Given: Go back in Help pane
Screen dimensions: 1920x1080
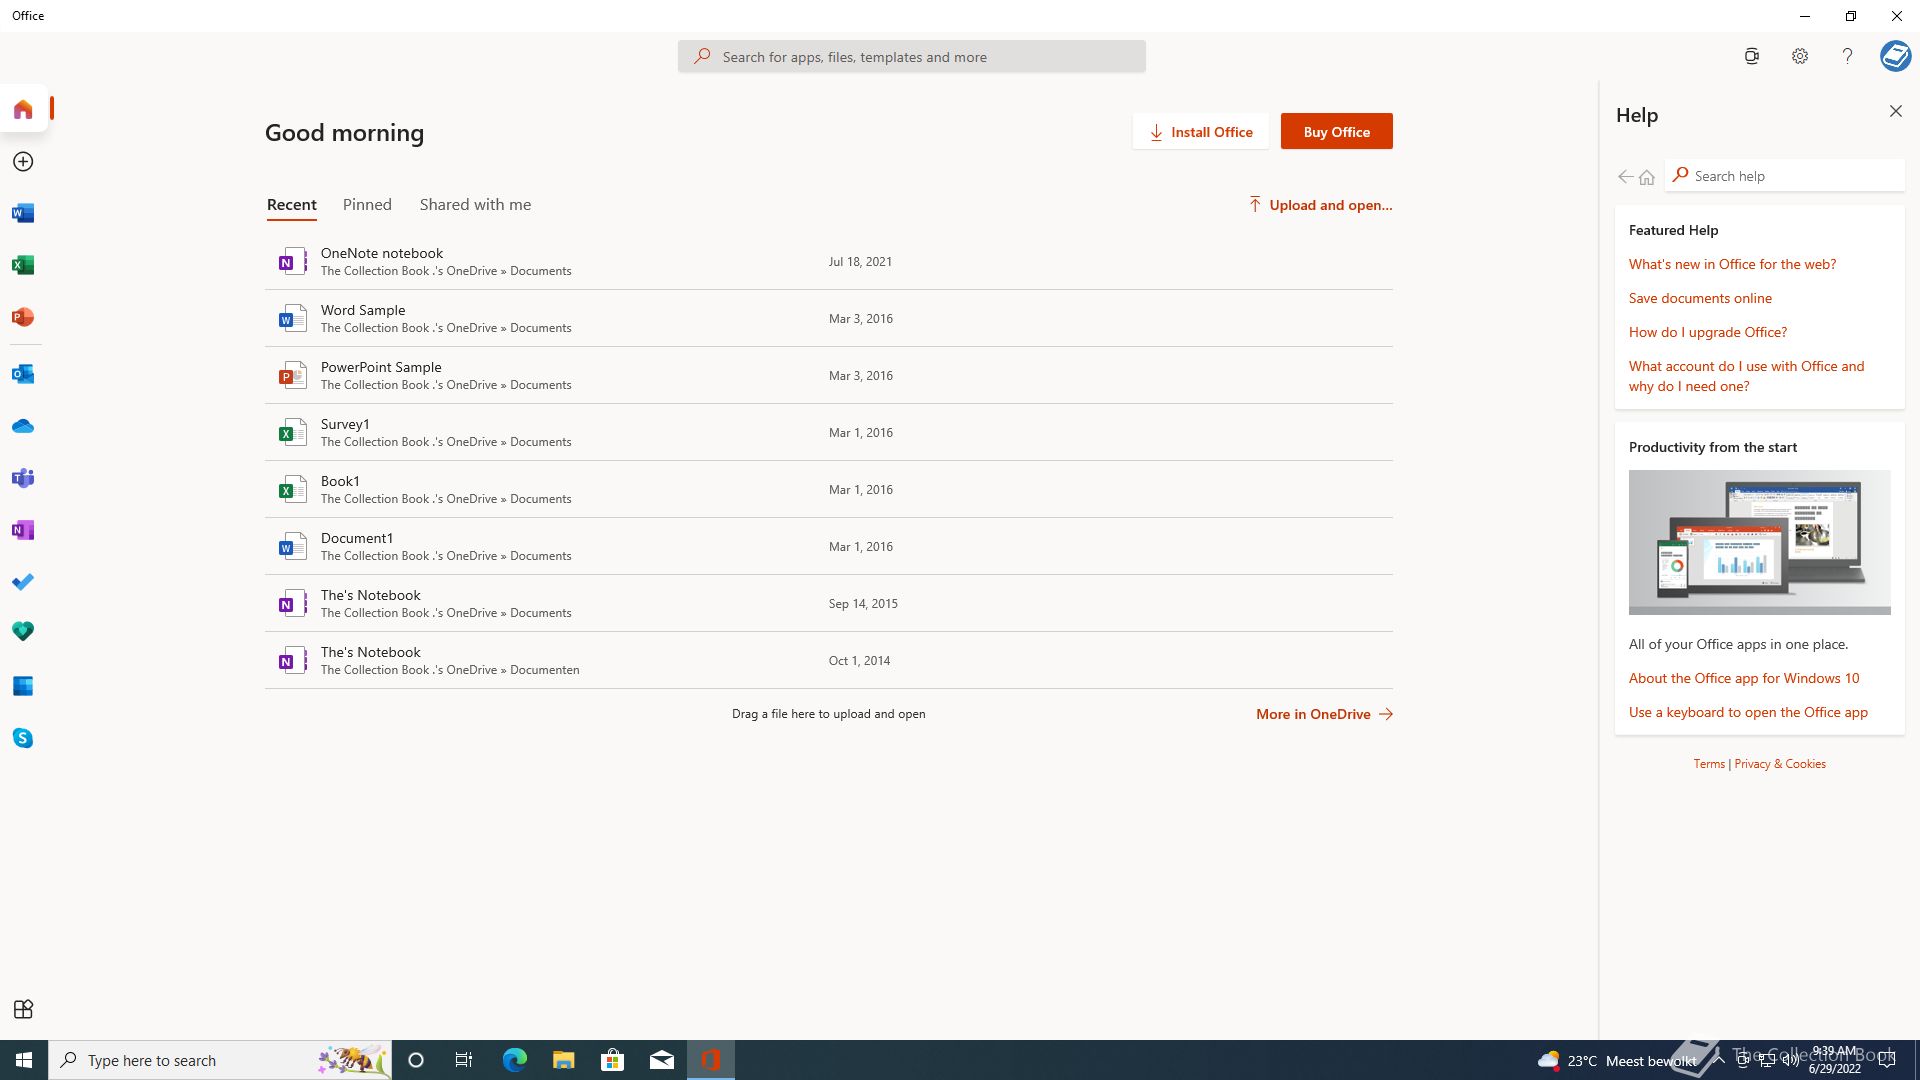Looking at the screenshot, I should (x=1625, y=176).
